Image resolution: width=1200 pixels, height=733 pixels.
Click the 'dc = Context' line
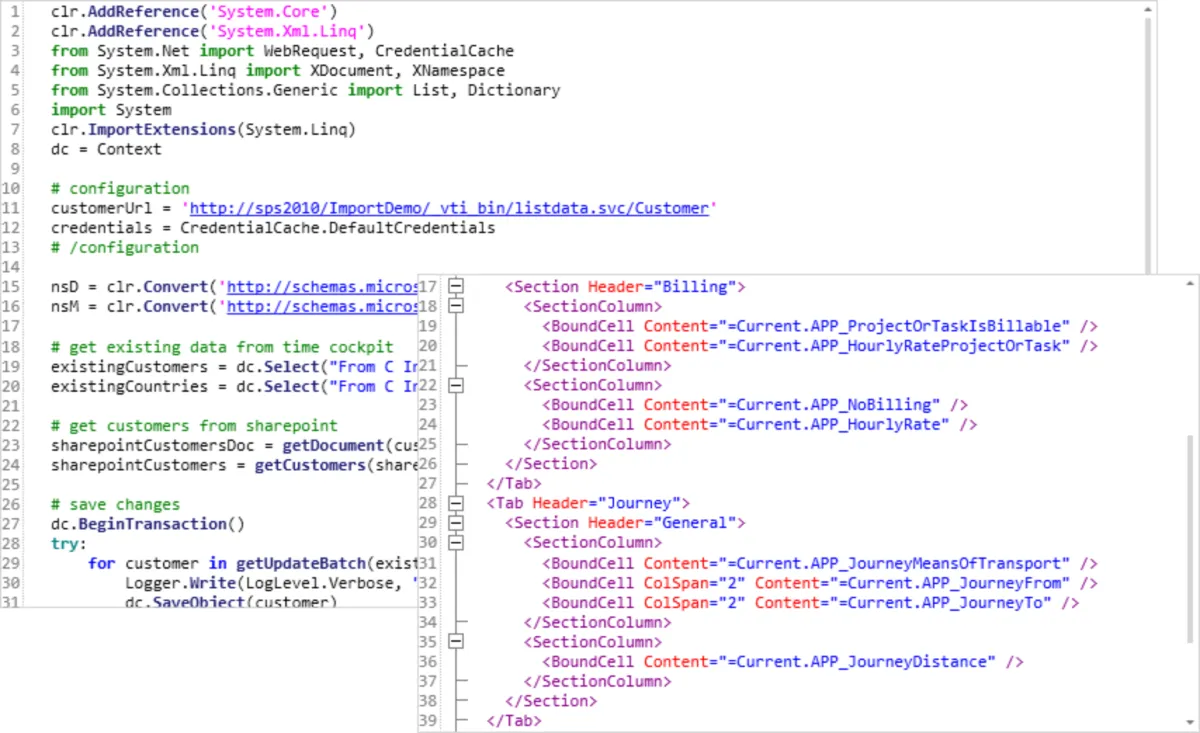point(106,149)
